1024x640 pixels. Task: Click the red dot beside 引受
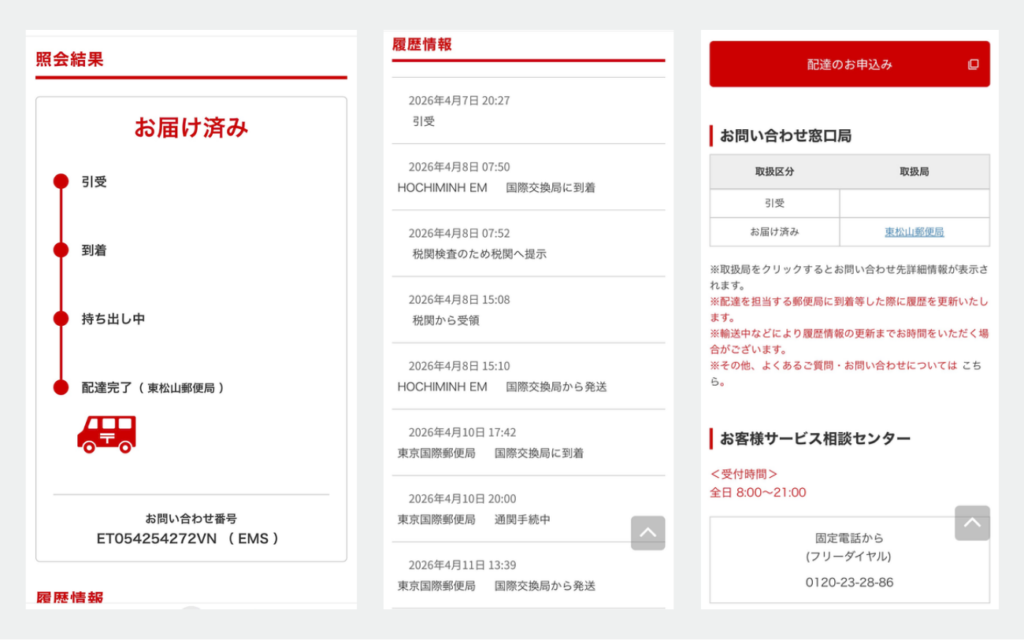click(61, 182)
